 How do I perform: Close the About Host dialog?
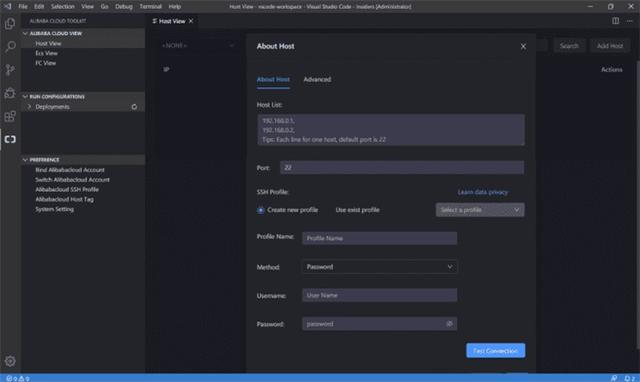(x=523, y=47)
